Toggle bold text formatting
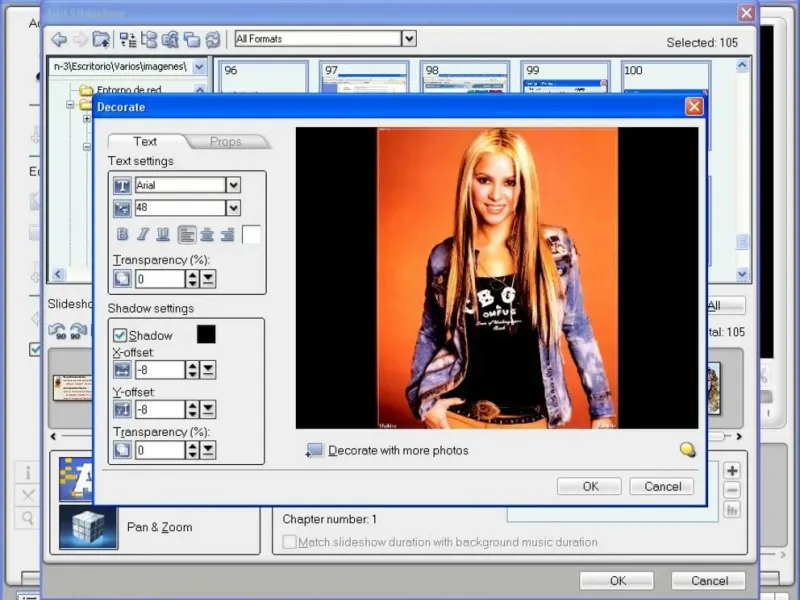 122,234
